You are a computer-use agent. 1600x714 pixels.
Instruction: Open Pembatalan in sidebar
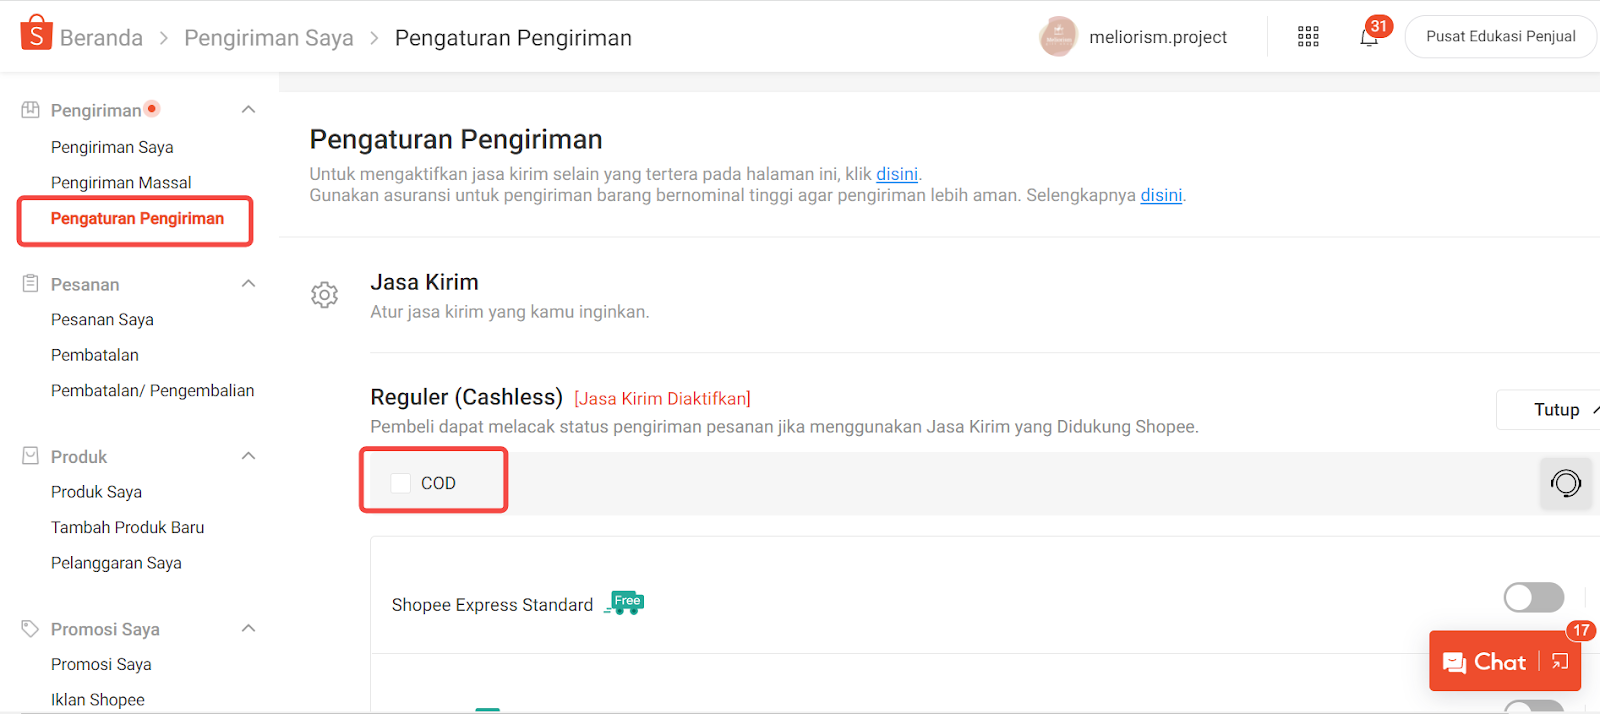(x=95, y=355)
